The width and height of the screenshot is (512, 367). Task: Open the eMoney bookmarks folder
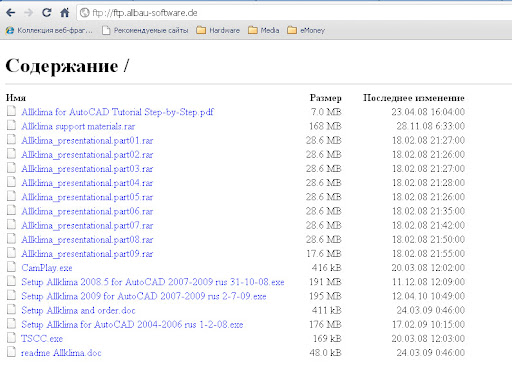tap(306, 30)
